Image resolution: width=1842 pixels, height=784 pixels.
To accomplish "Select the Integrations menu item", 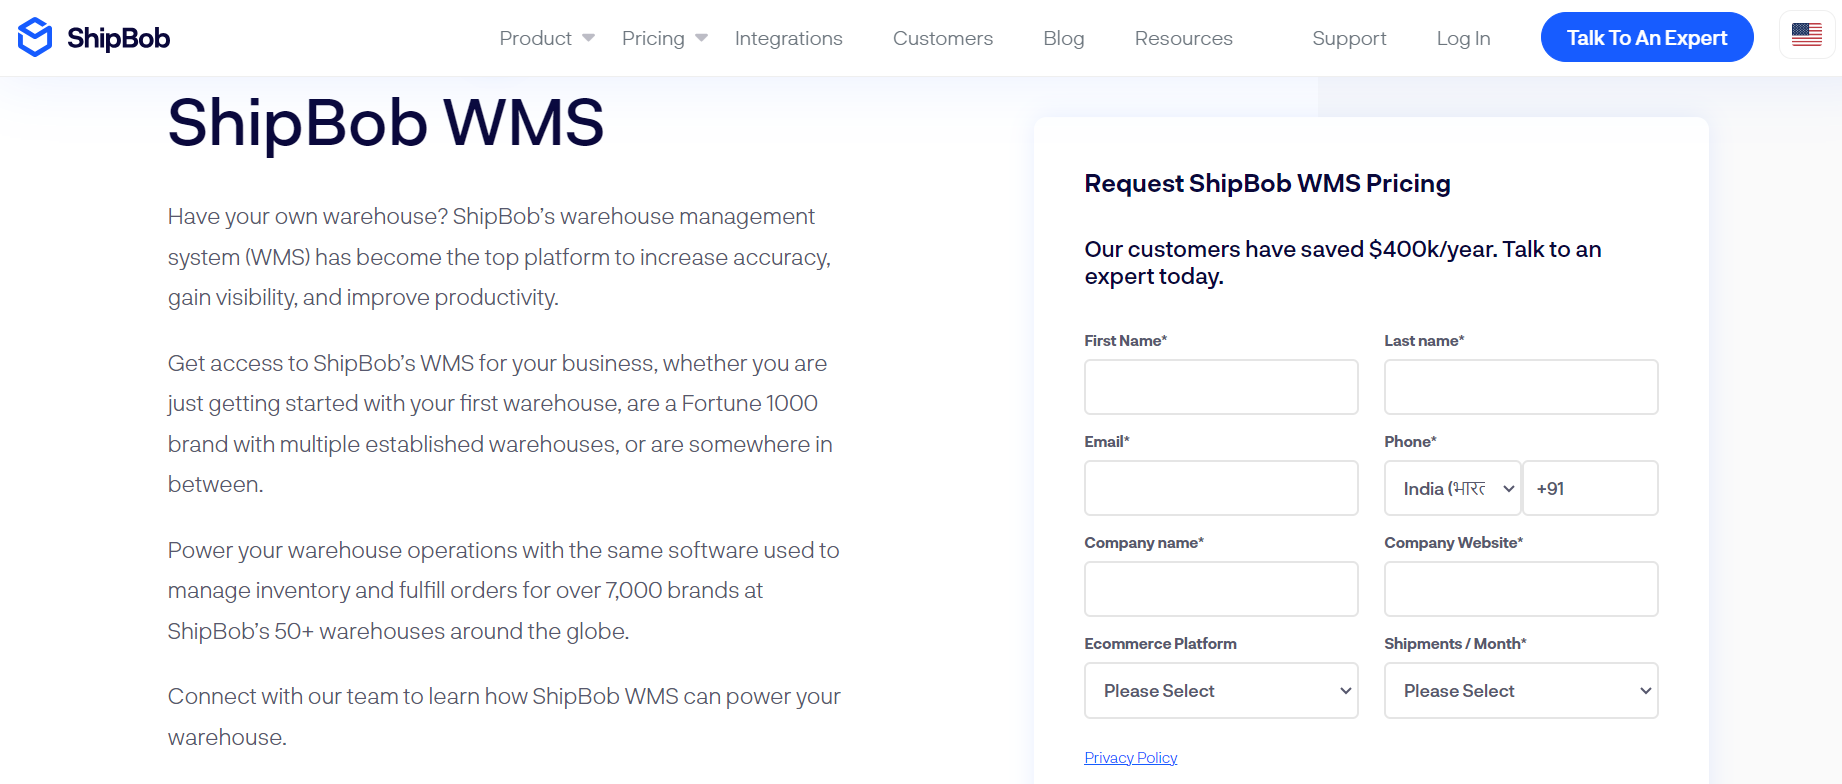I will [x=788, y=37].
